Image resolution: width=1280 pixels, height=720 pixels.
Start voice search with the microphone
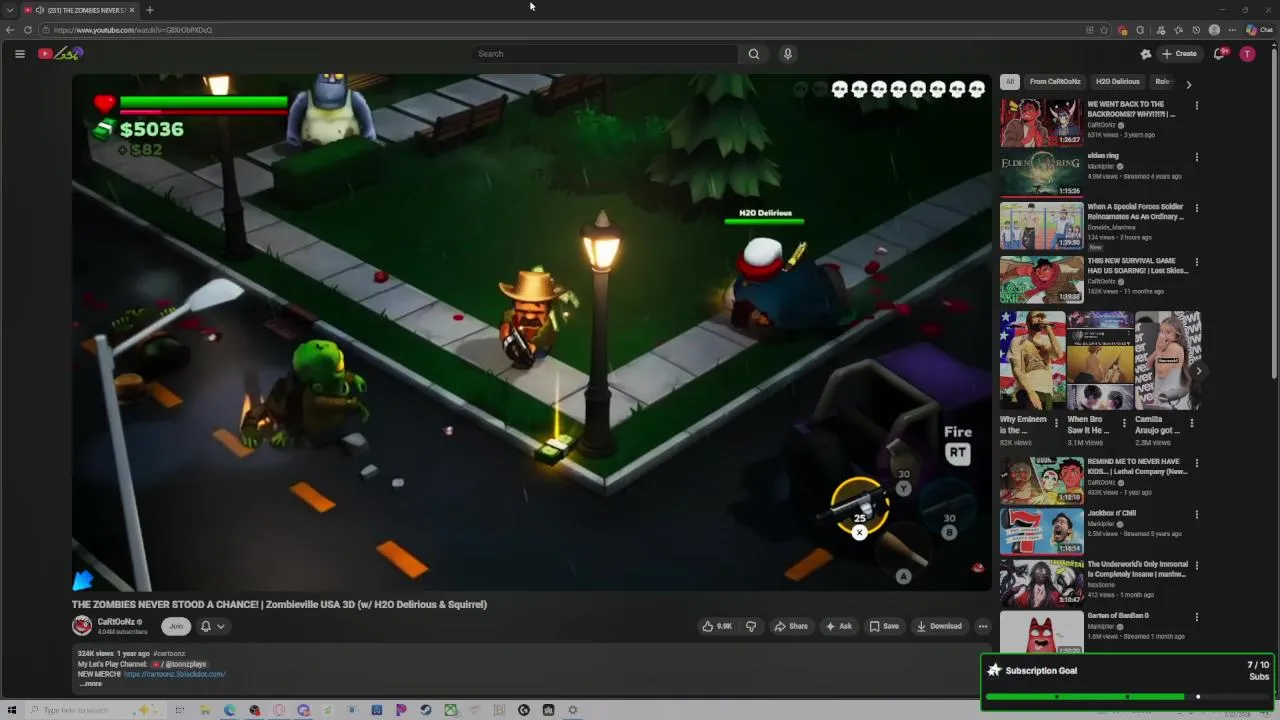point(788,54)
